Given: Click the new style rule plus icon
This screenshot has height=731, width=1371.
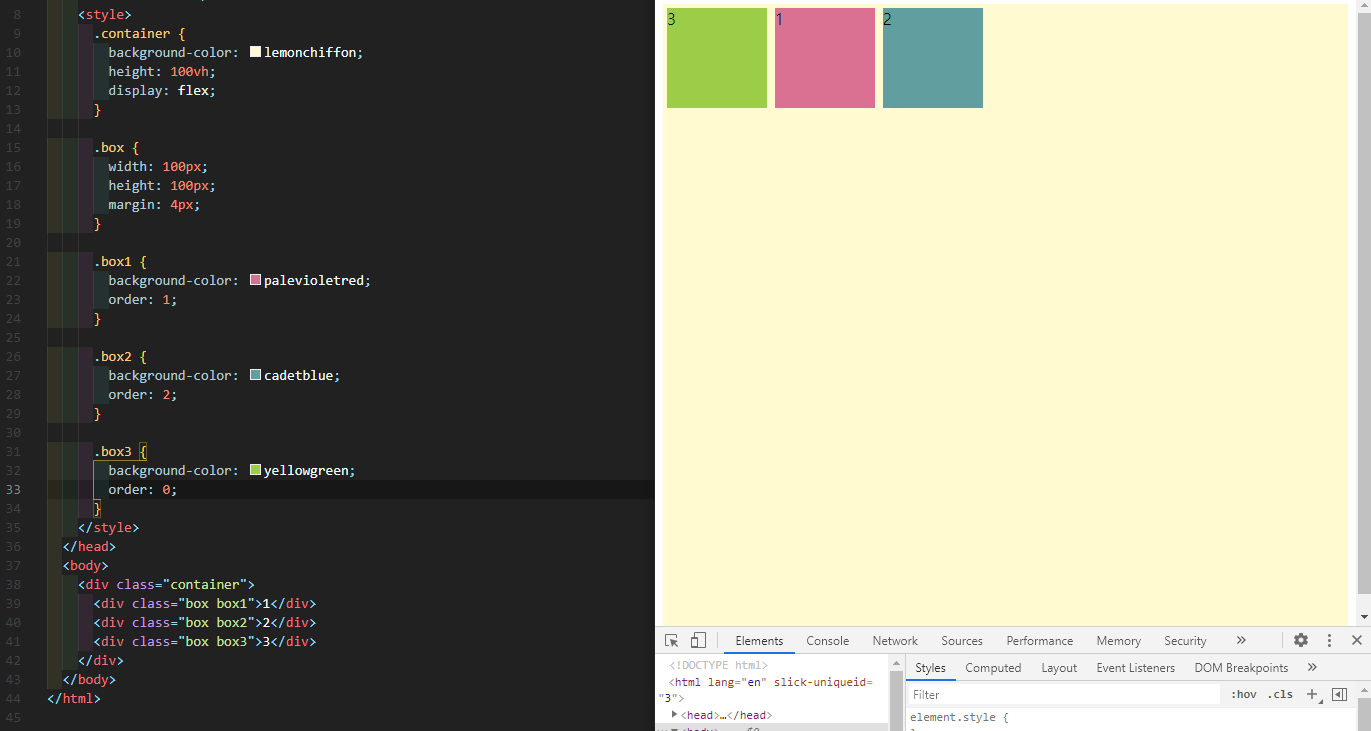Looking at the screenshot, I should click(x=1313, y=694).
